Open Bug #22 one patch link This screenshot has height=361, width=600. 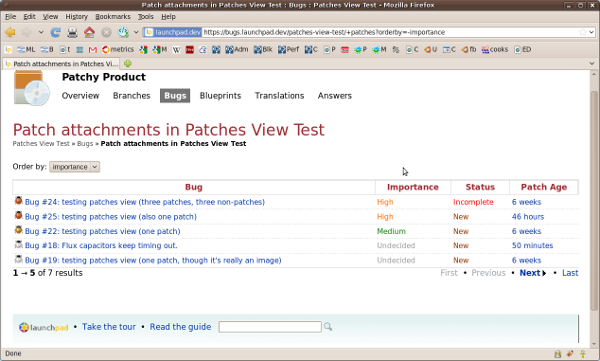[103, 231]
